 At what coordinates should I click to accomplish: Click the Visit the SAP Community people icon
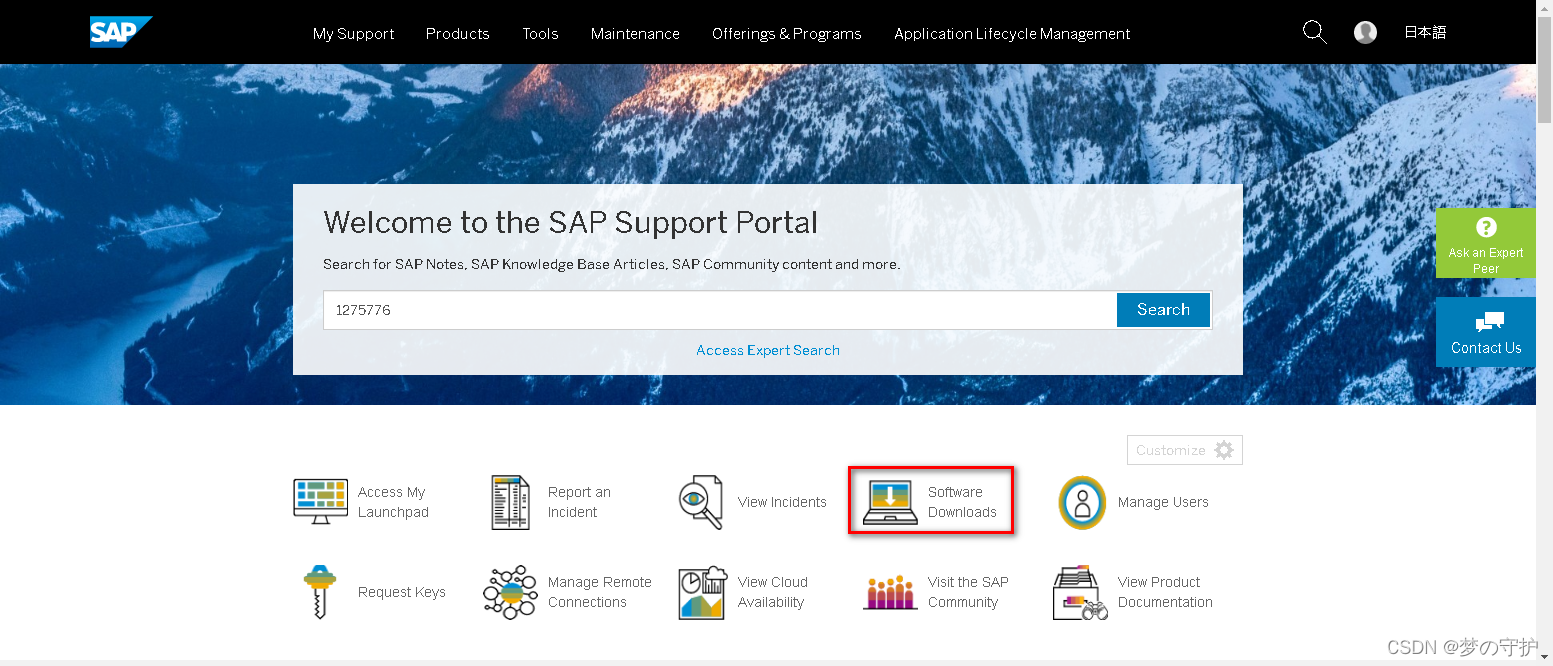(890, 593)
